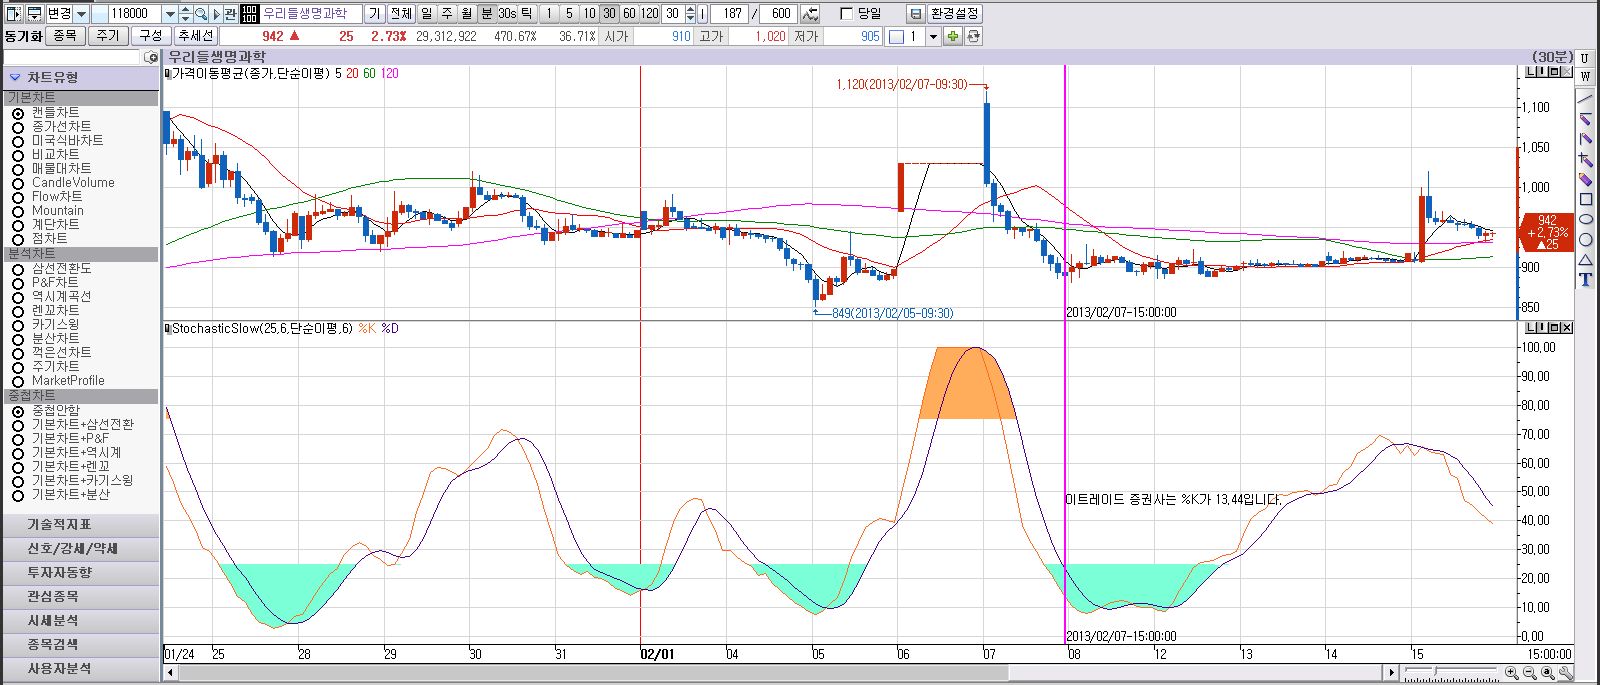The width and height of the screenshot is (1600, 685).
Task: Switch to the 투자자동향 section
Action: coord(60,573)
